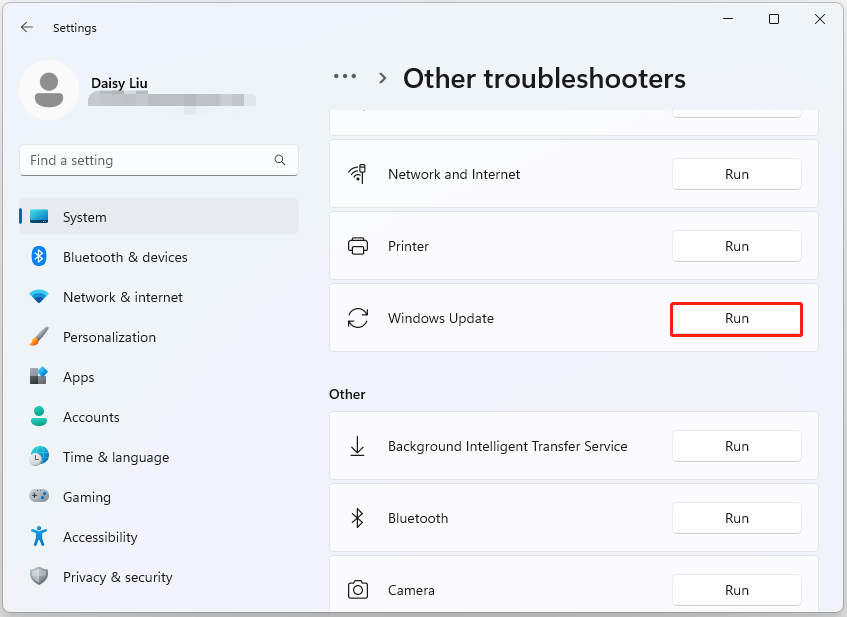Click the Camera label text
This screenshot has width=847, height=617.
411,590
